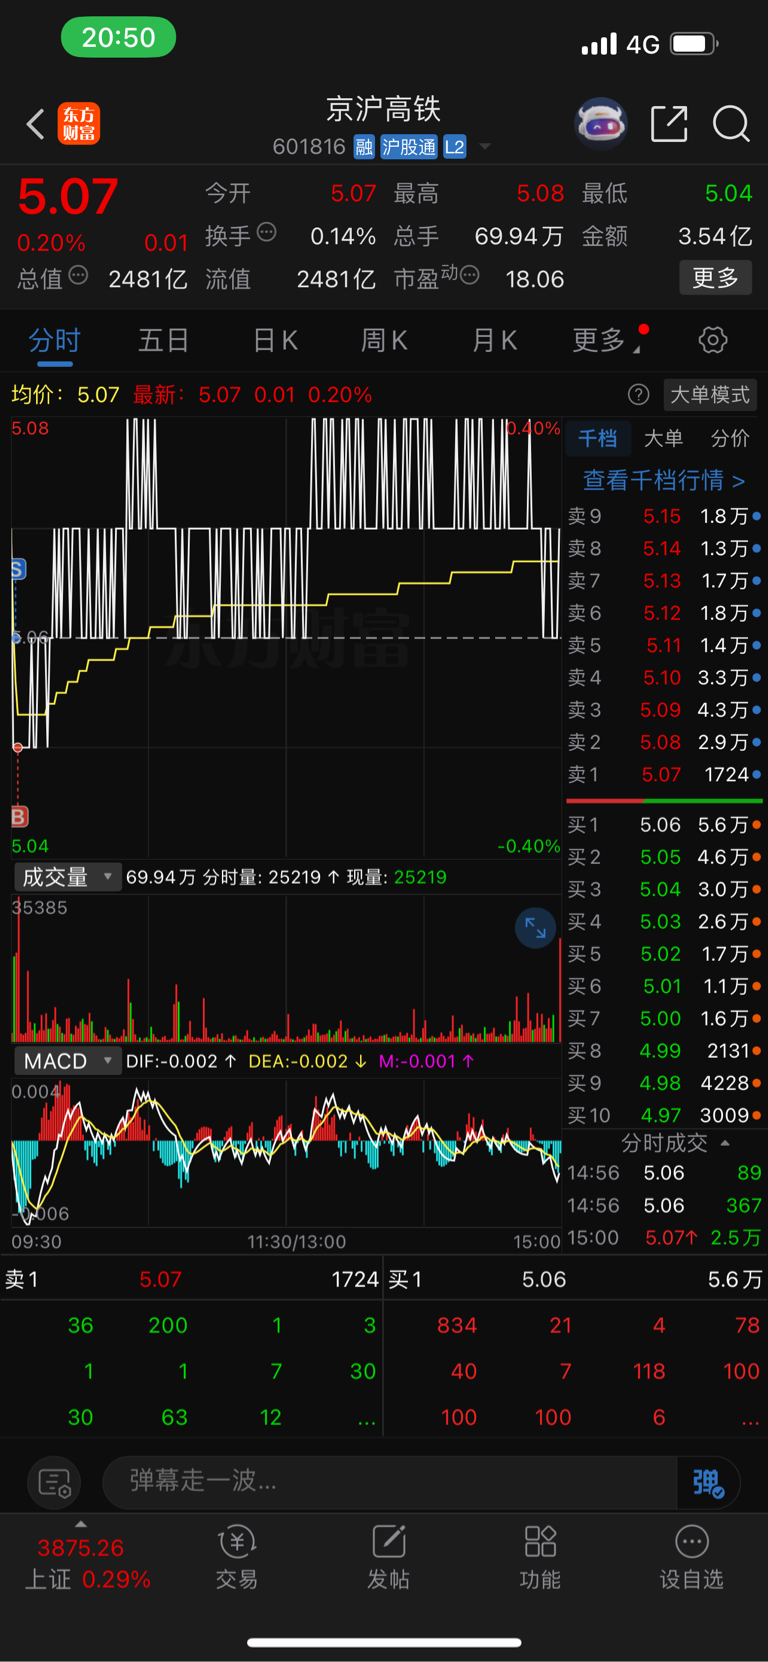Screen dimensions: 768x1662
Task: Tap the 买1 5.06 order row
Action: point(664,825)
